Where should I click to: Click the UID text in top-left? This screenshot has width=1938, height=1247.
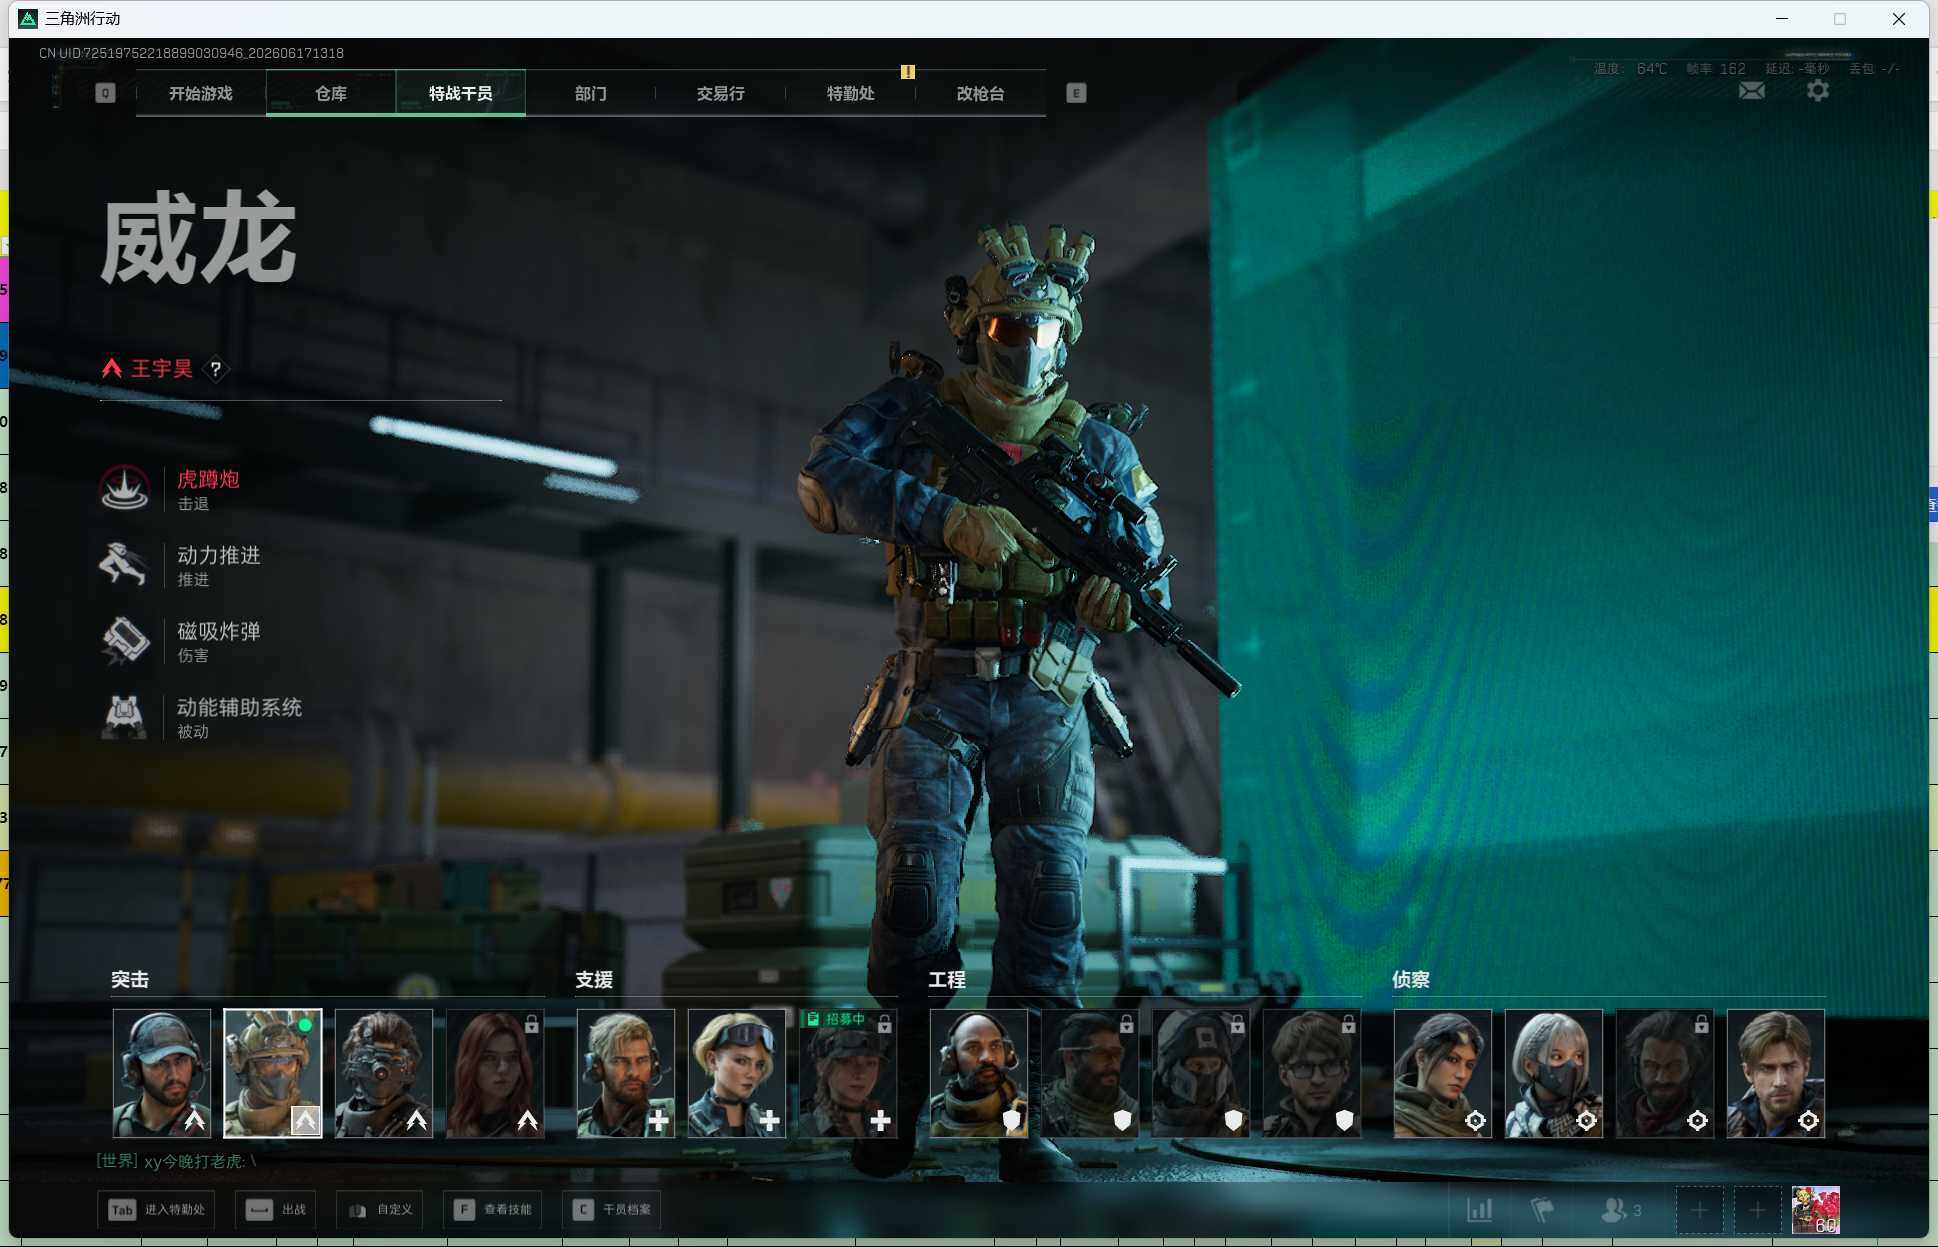tap(191, 53)
